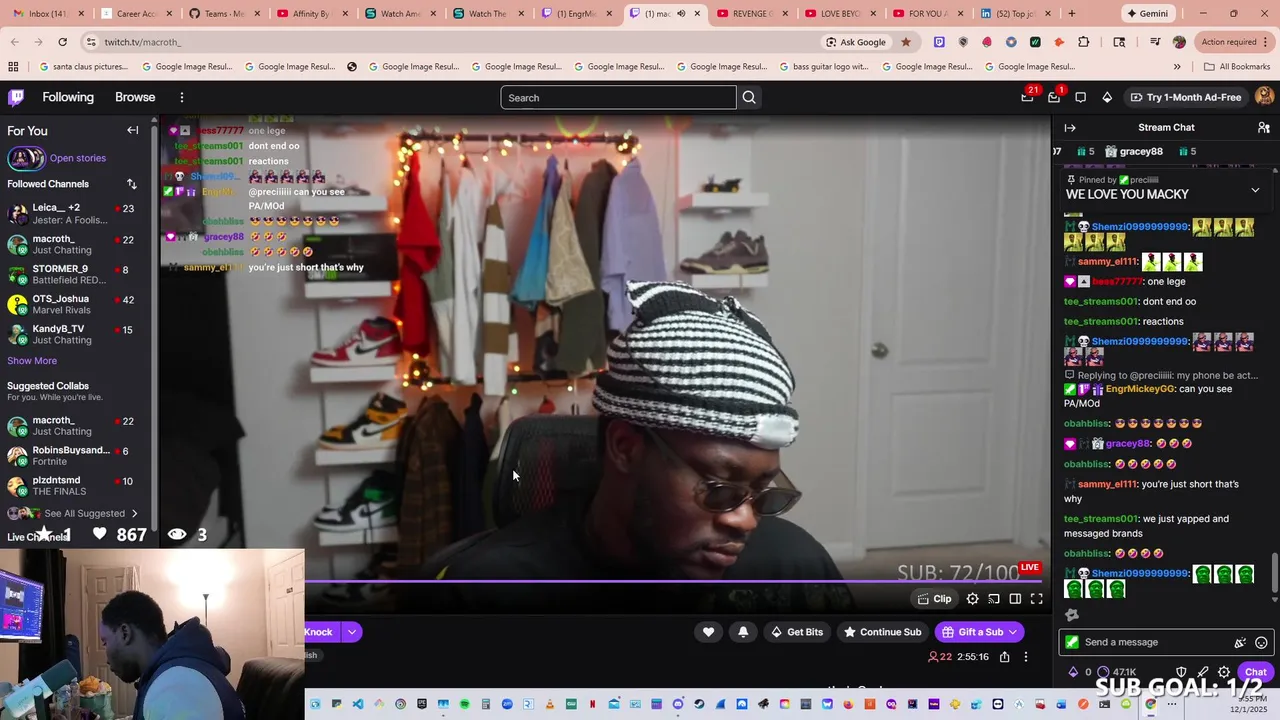Image resolution: width=1280 pixels, height=720 pixels.
Task: Switch to the LinkedIn Top jobs tab
Action: 1016,14
